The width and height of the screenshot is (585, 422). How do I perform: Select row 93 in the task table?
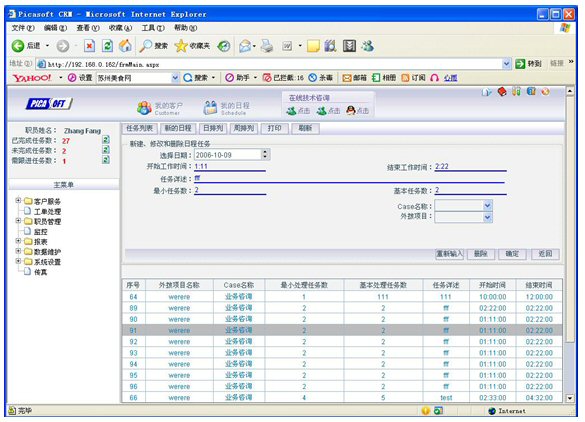342,353
